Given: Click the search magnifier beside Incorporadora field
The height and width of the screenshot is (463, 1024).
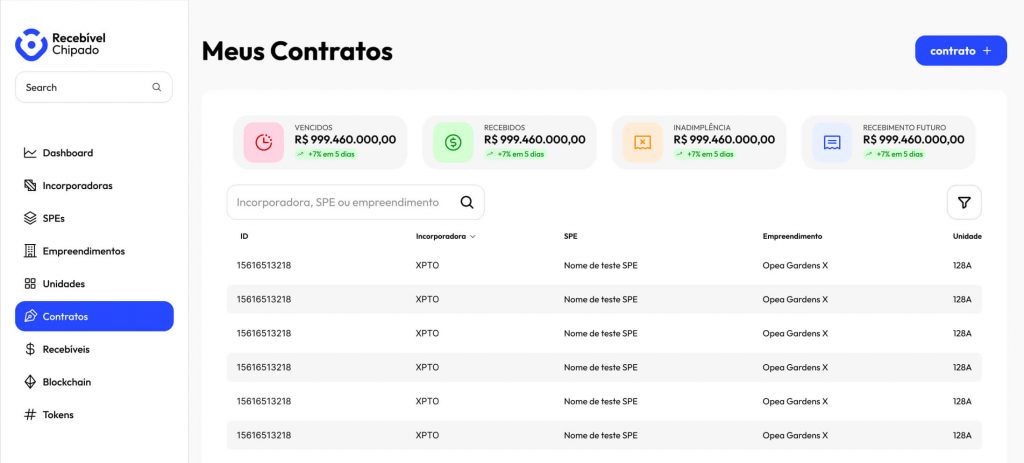Looking at the screenshot, I should (x=467, y=202).
